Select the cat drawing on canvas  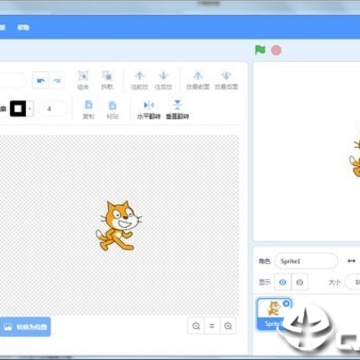click(119, 225)
